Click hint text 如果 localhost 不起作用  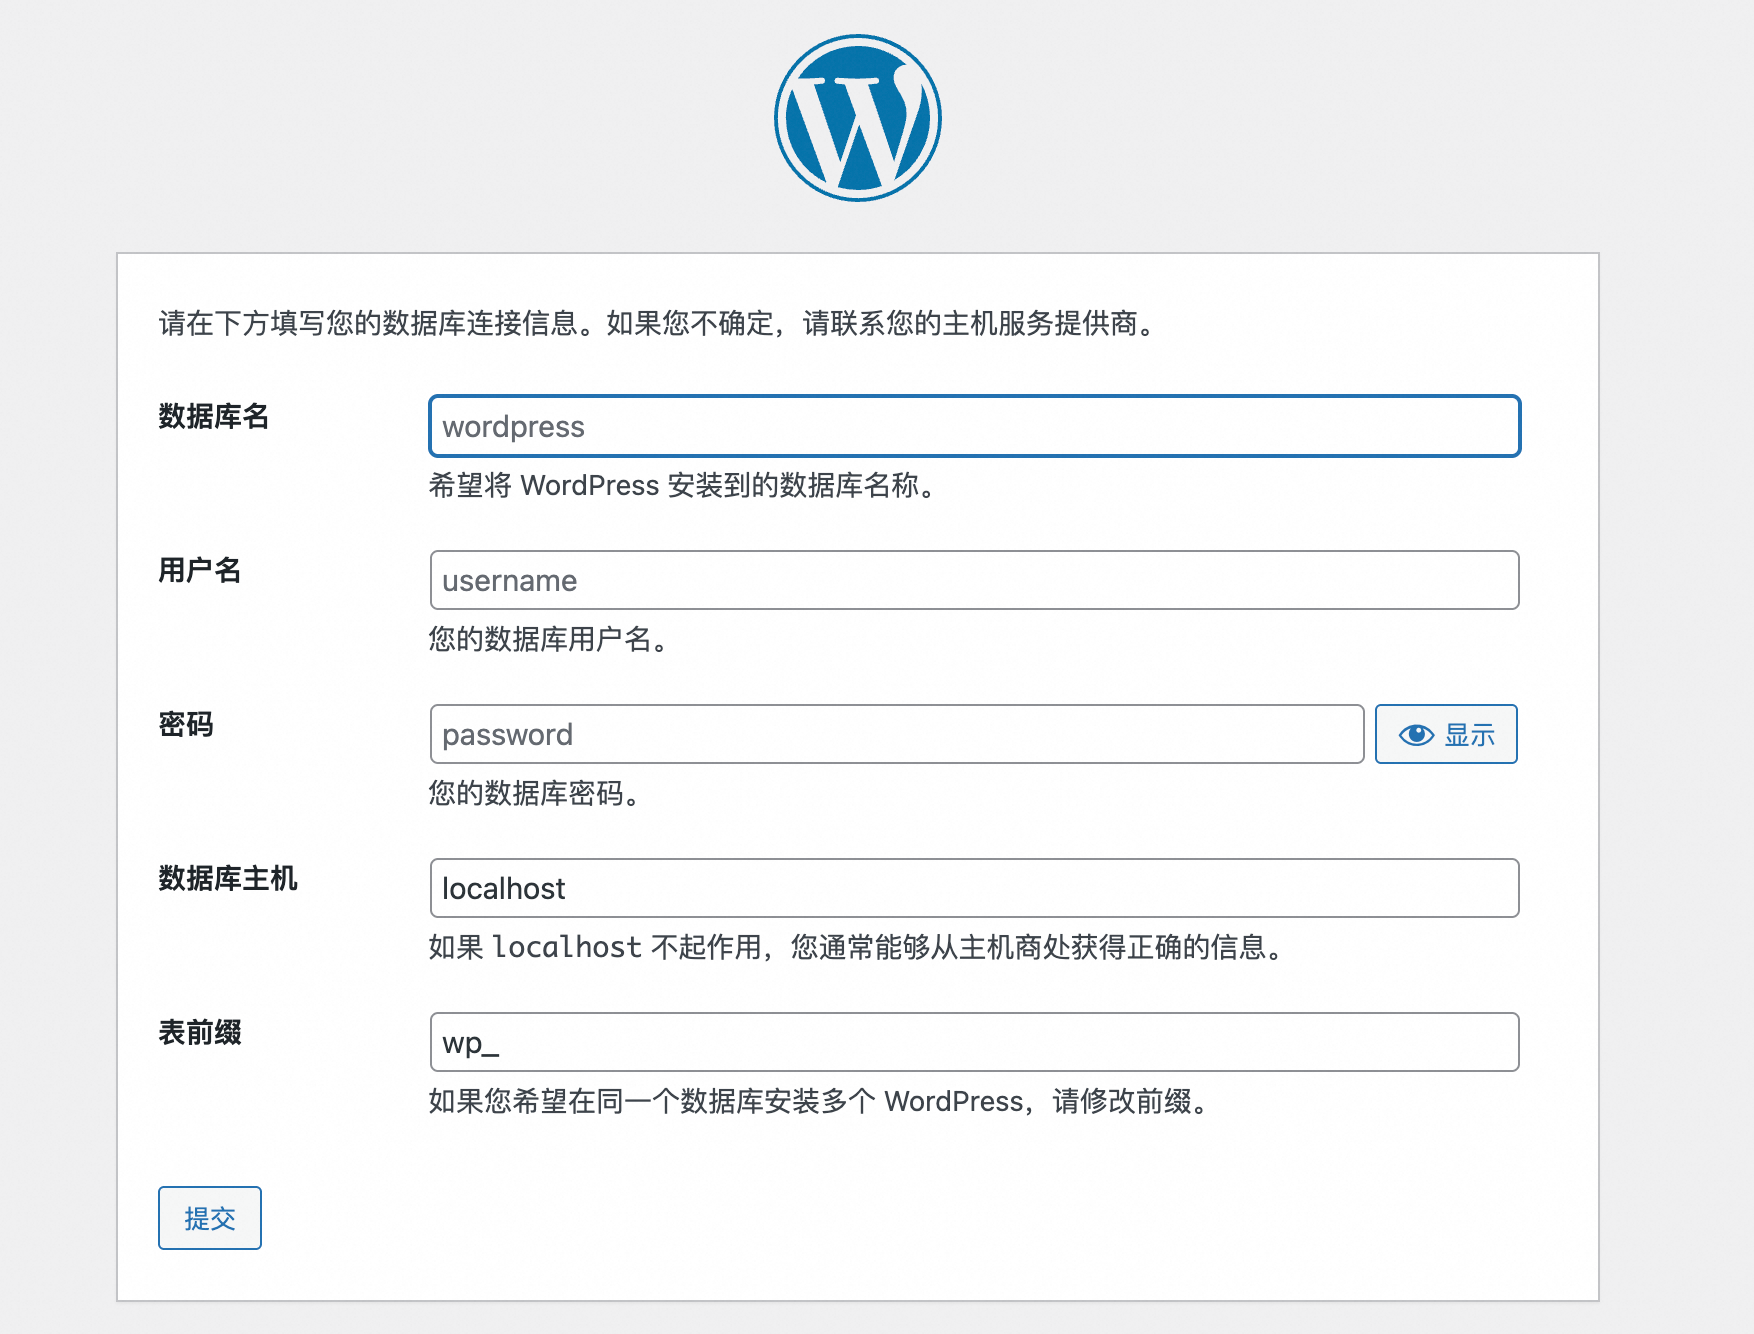point(596,947)
